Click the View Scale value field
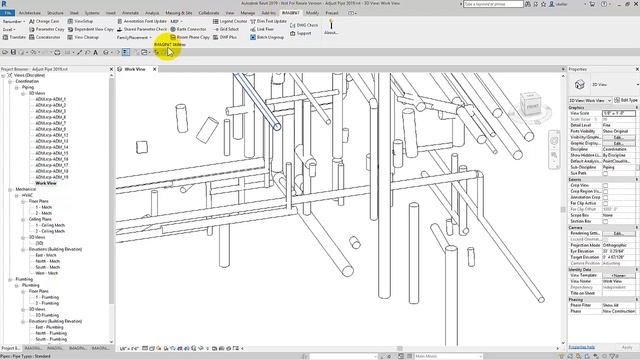The height and width of the screenshot is (360, 640). click(619, 113)
